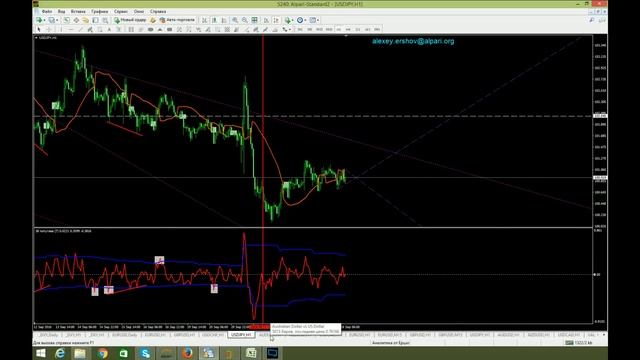Select the cursor arrow tool
Image resolution: width=640 pixels, height=360 pixels.
[39, 29]
